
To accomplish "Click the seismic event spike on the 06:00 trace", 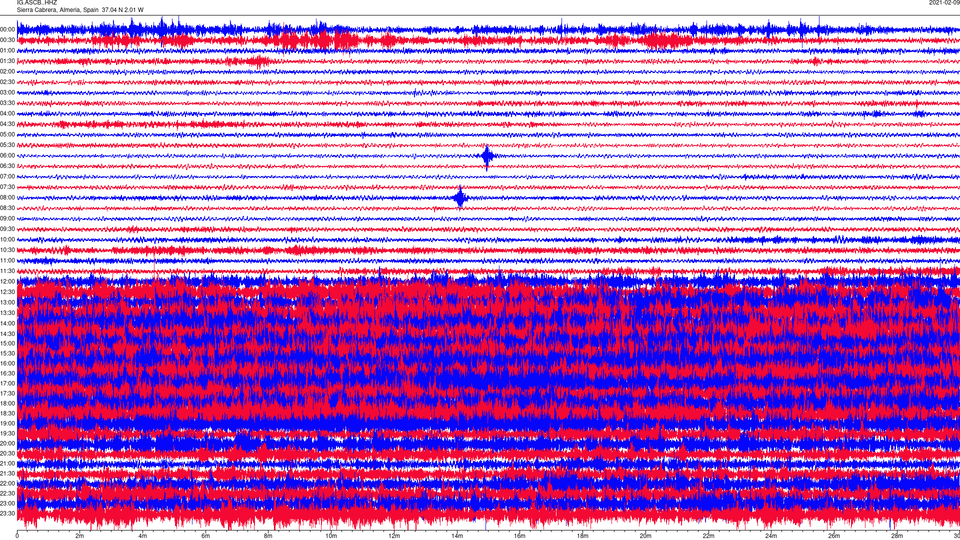I will coord(487,157).
